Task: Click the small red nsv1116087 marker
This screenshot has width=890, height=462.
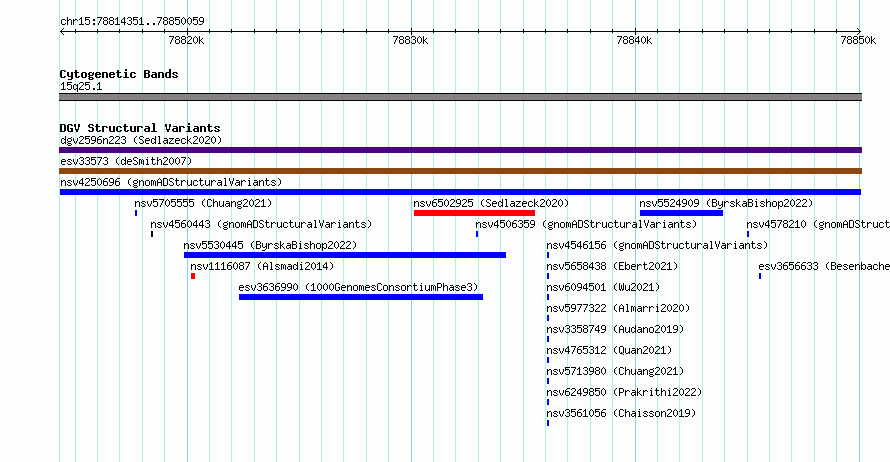Action: point(193,276)
